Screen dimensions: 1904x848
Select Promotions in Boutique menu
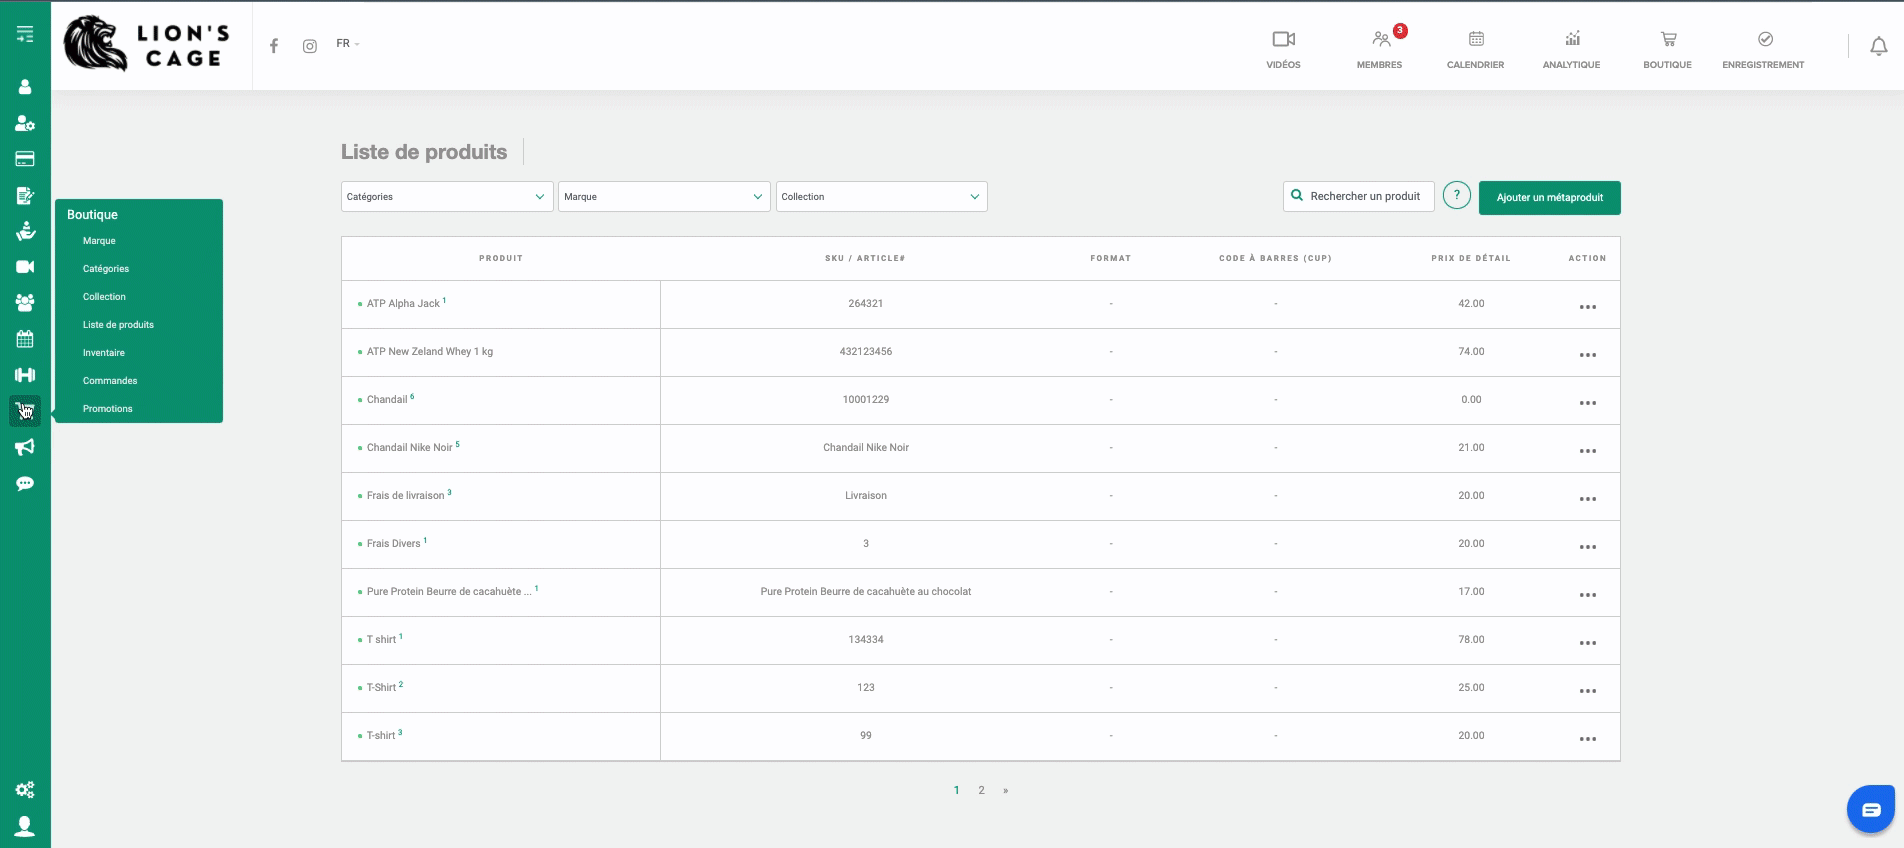[x=108, y=409]
